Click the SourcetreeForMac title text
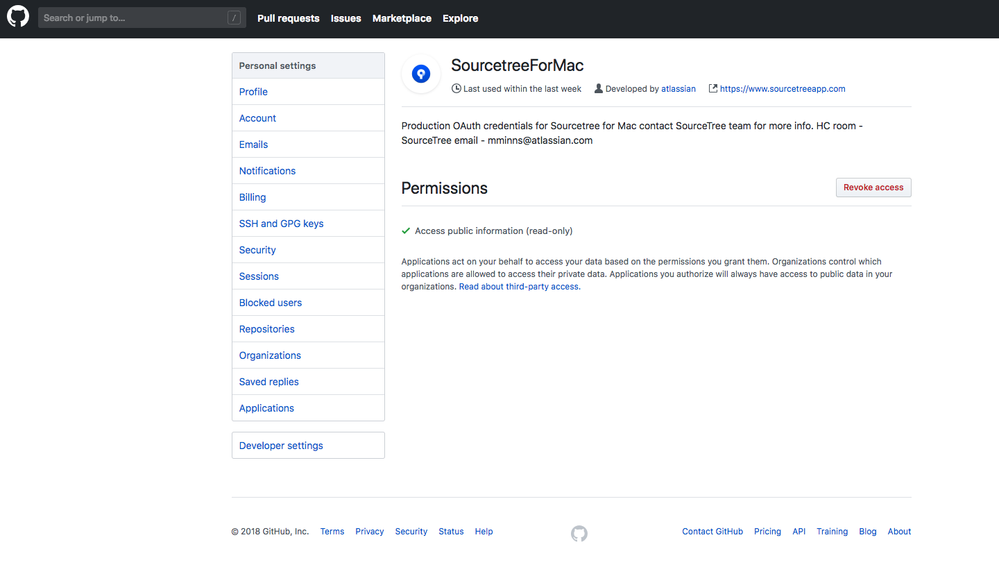This screenshot has width=999, height=570. point(517,65)
